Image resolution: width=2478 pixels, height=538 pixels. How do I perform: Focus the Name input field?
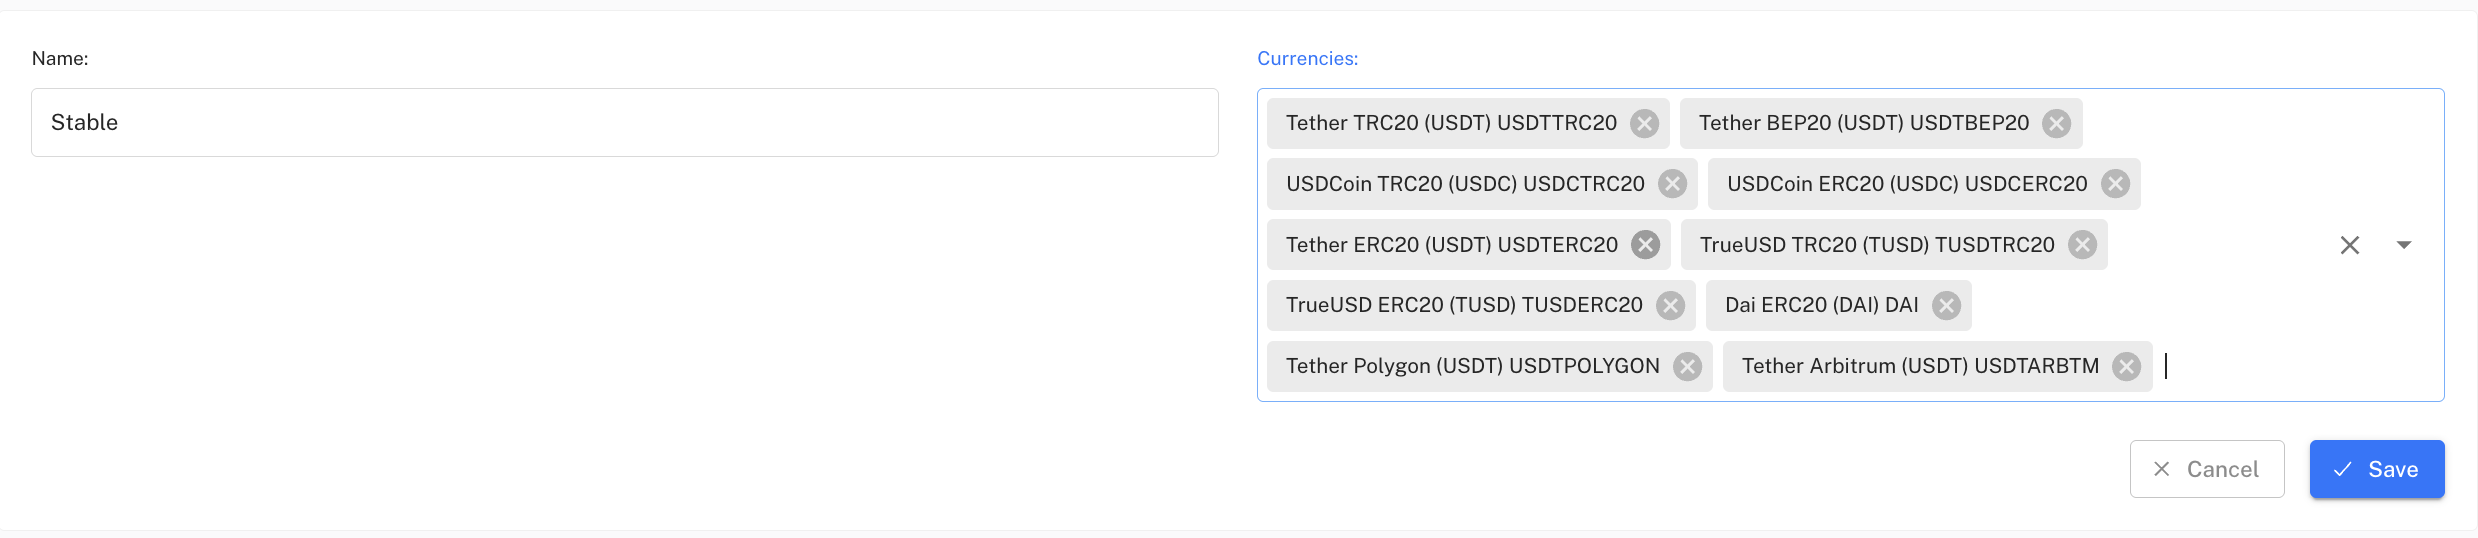click(624, 123)
